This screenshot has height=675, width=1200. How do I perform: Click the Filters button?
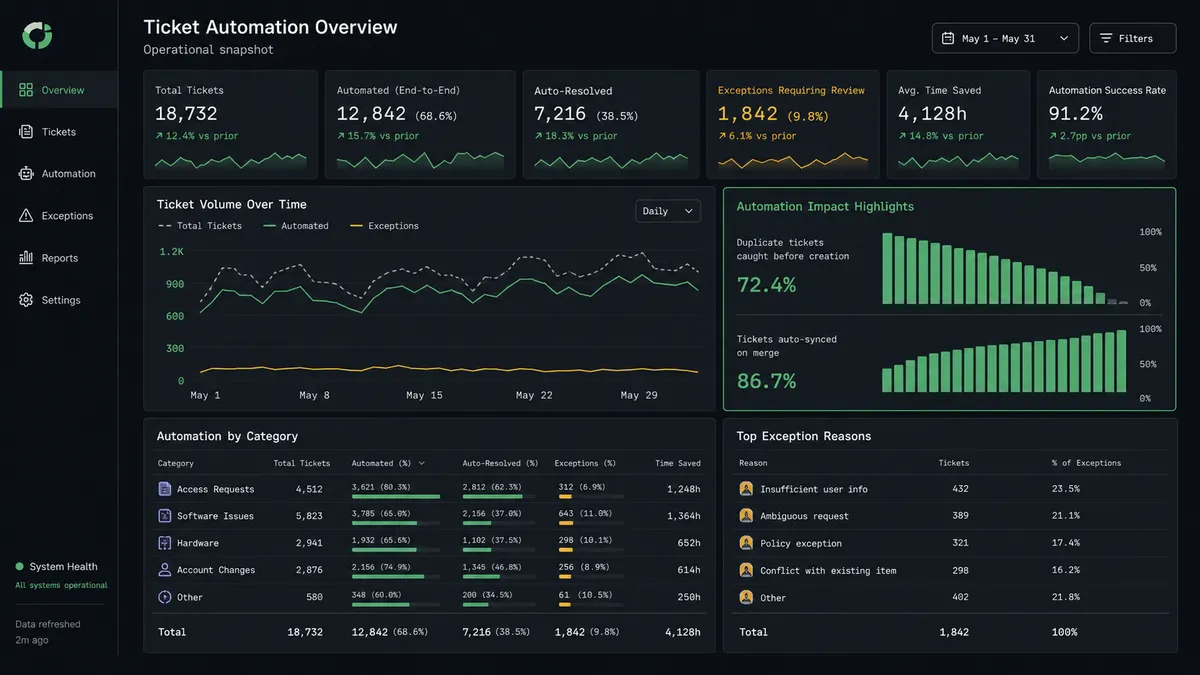click(x=1133, y=38)
